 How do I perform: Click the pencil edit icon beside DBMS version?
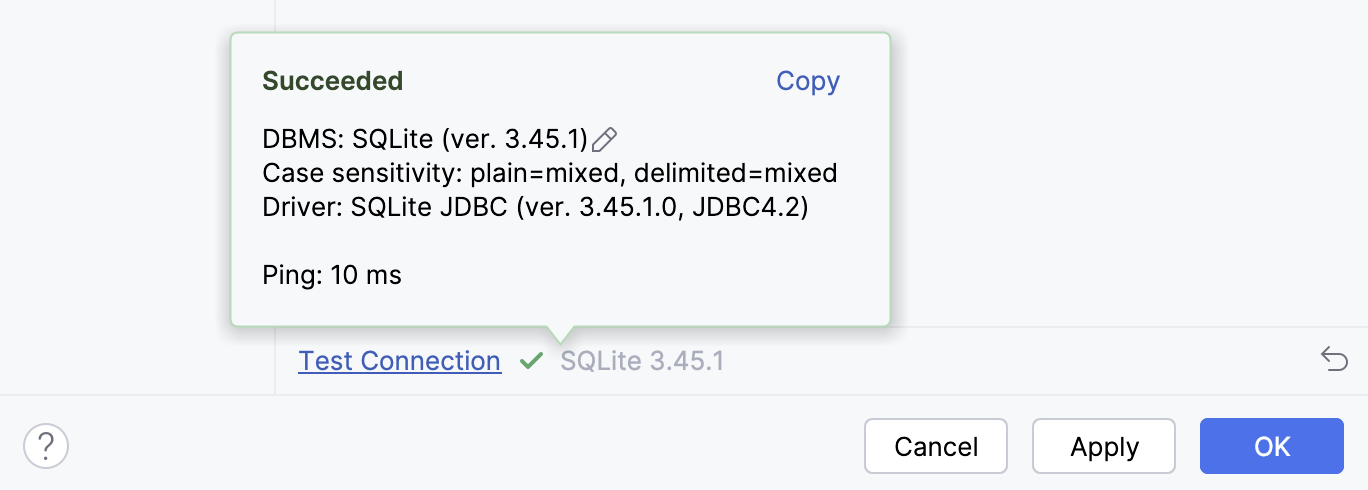click(x=605, y=140)
